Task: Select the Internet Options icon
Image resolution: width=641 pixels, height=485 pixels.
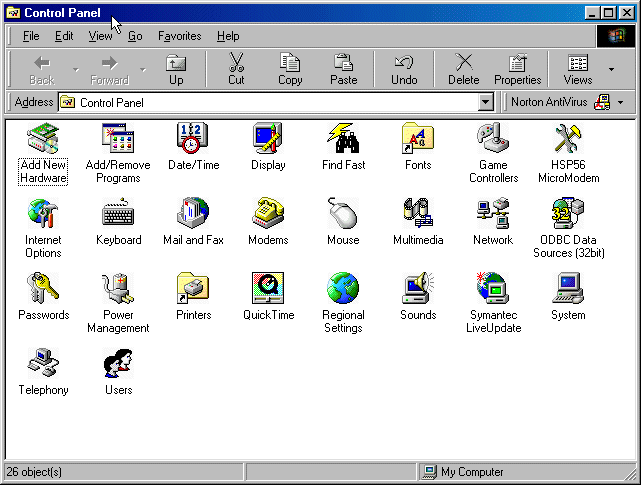Action: (x=43, y=213)
